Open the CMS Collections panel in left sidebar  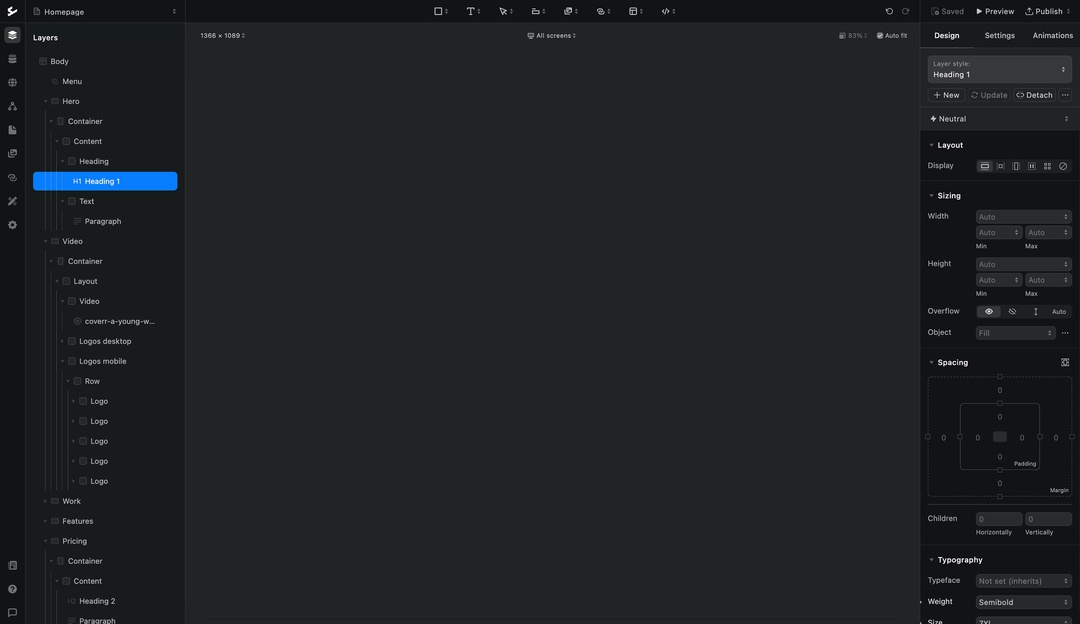(11, 58)
